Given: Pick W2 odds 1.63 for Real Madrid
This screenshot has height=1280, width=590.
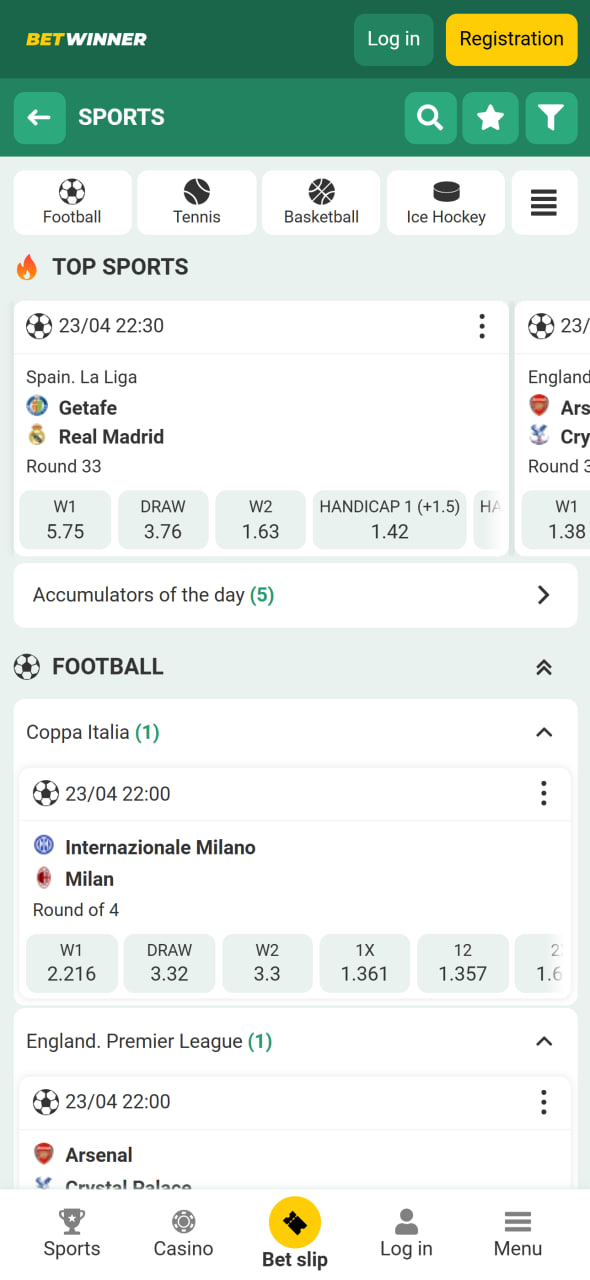Looking at the screenshot, I should click(x=261, y=520).
